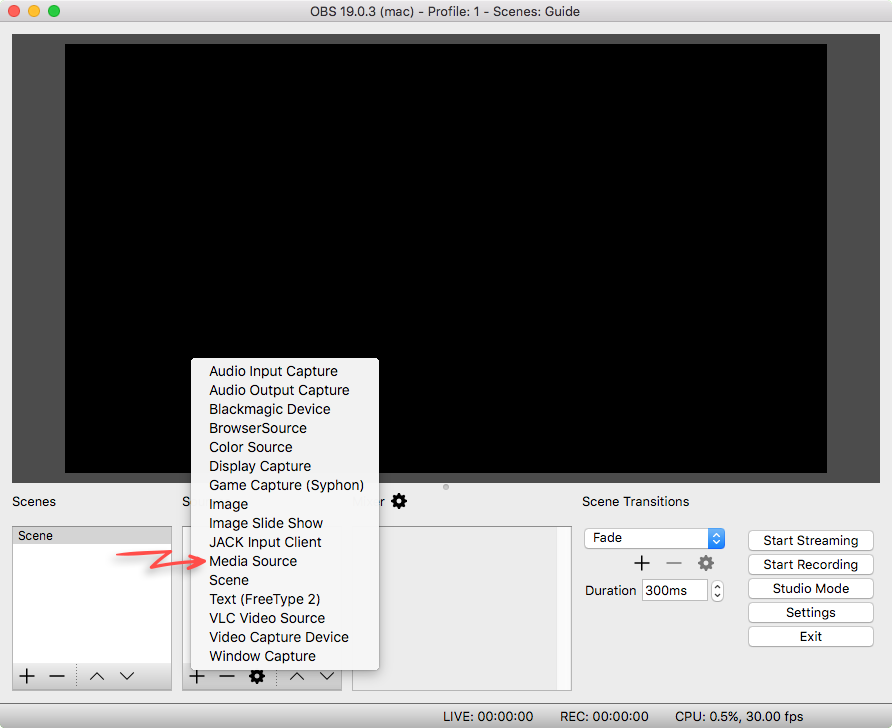Click Start Streaming button
This screenshot has width=892, height=728.
(811, 540)
